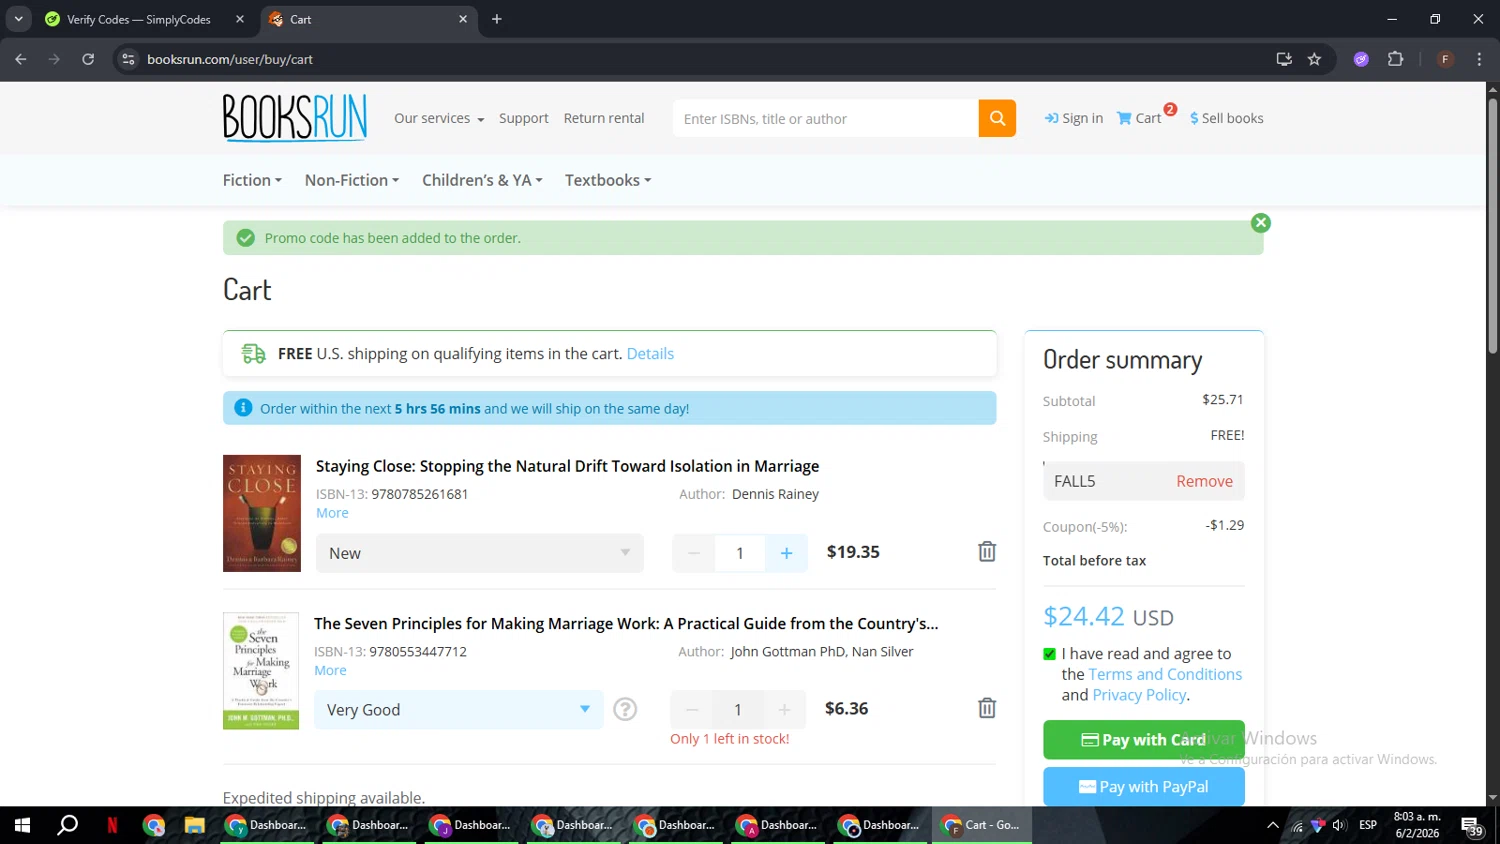
Task: Expand the Textbooks category menu
Action: coord(608,180)
